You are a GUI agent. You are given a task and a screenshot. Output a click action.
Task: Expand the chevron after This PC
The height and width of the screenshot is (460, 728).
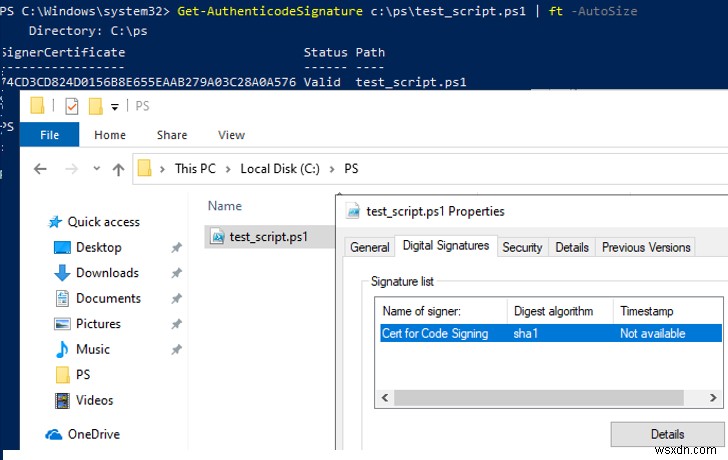tap(228, 169)
